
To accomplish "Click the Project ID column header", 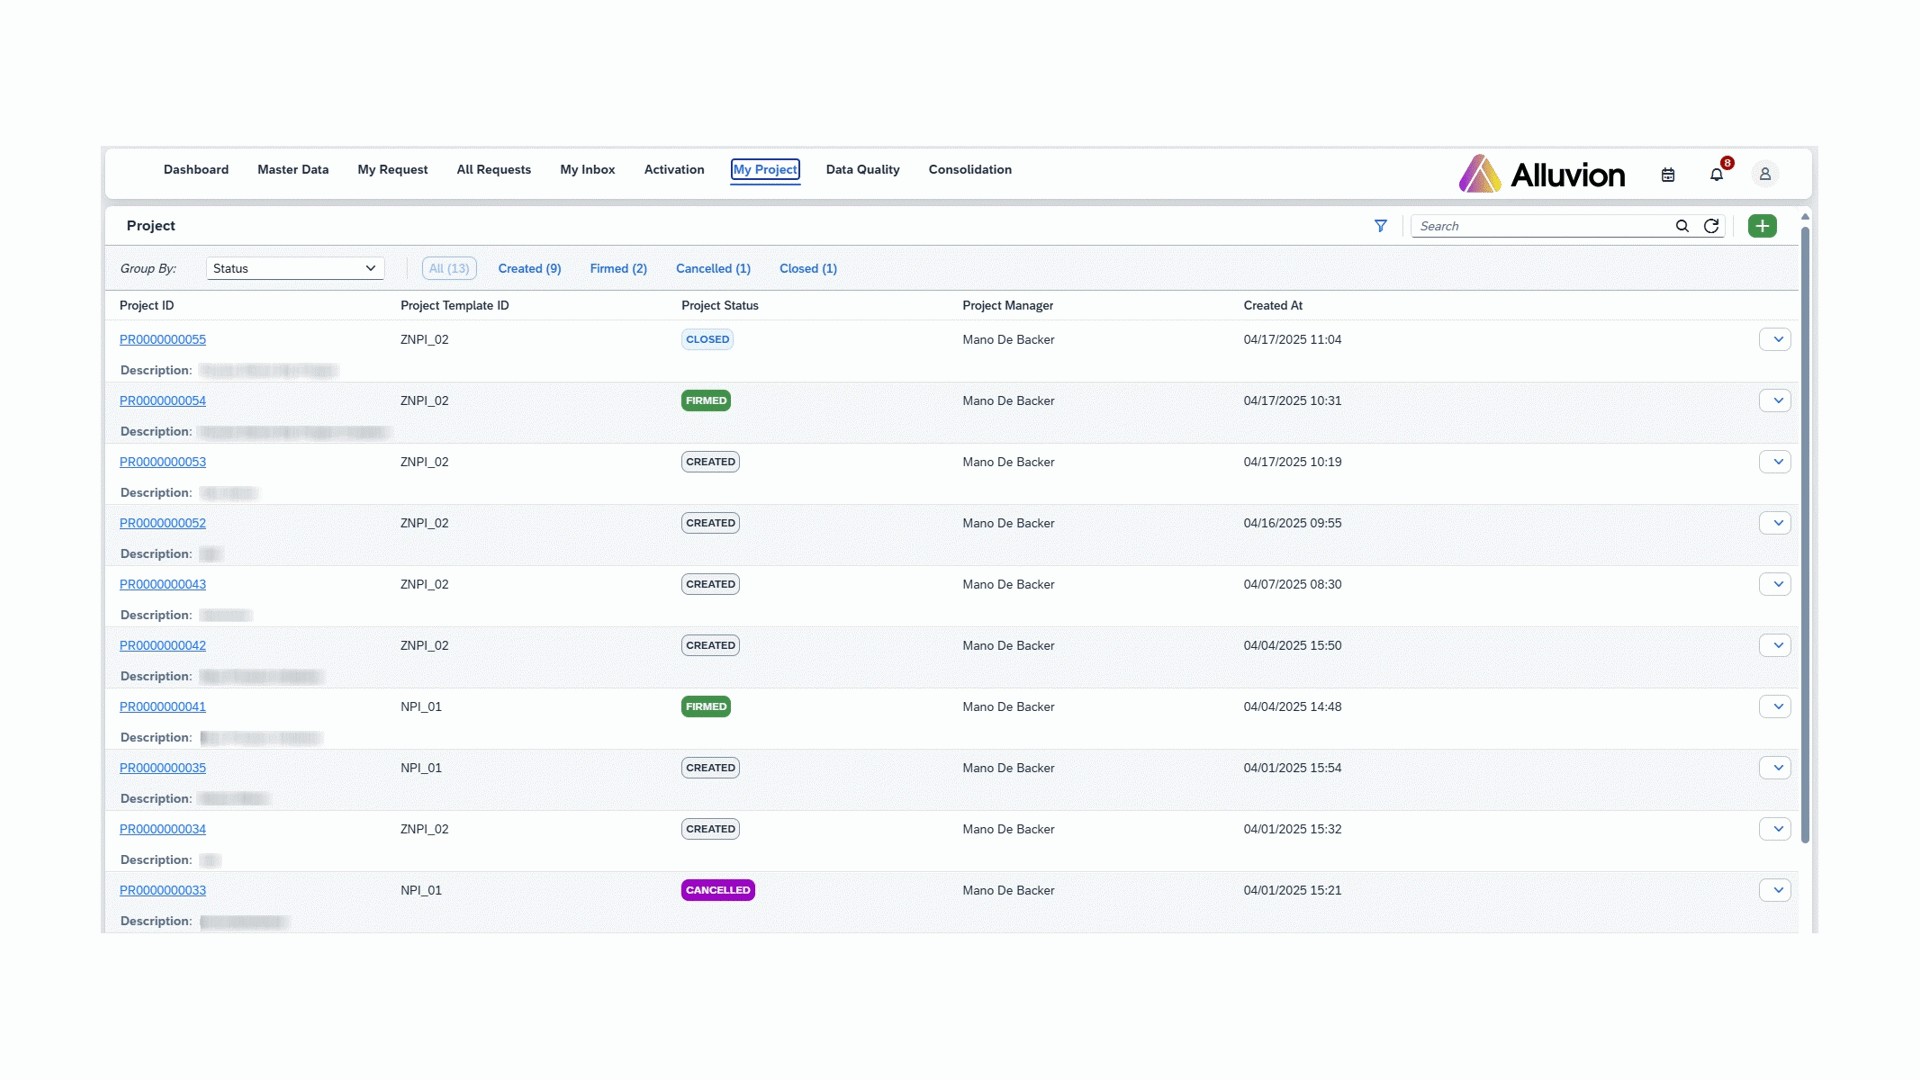I will 147,306.
